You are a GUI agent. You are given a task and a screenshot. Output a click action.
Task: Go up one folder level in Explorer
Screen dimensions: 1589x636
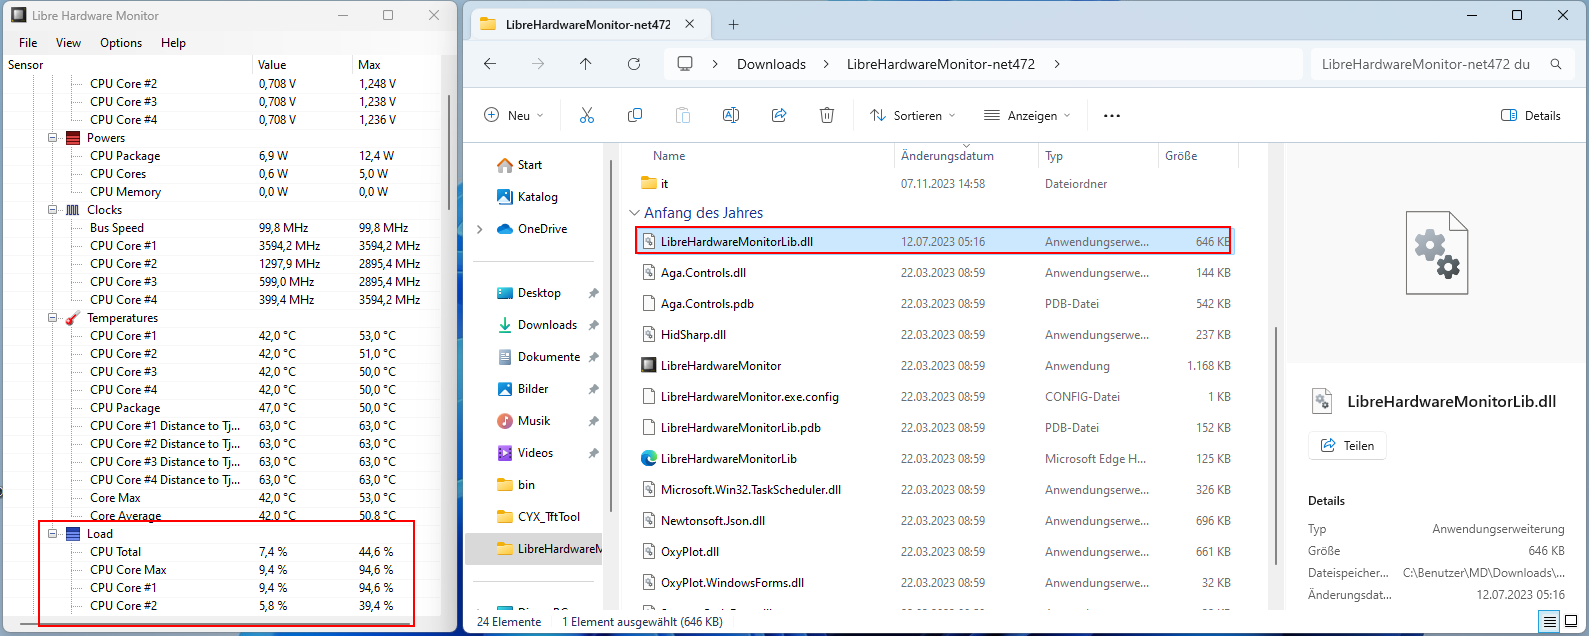pyautogui.click(x=586, y=64)
